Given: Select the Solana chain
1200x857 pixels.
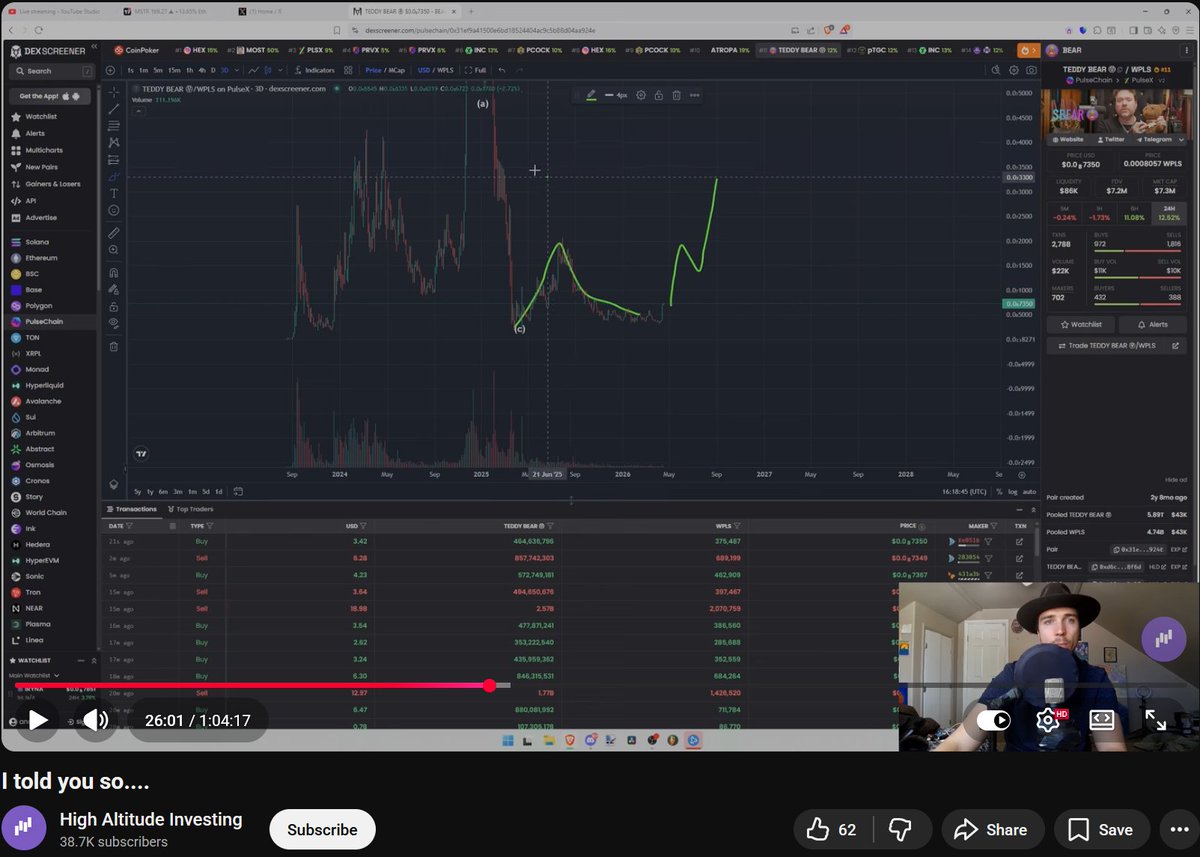Looking at the screenshot, I should 37,242.
